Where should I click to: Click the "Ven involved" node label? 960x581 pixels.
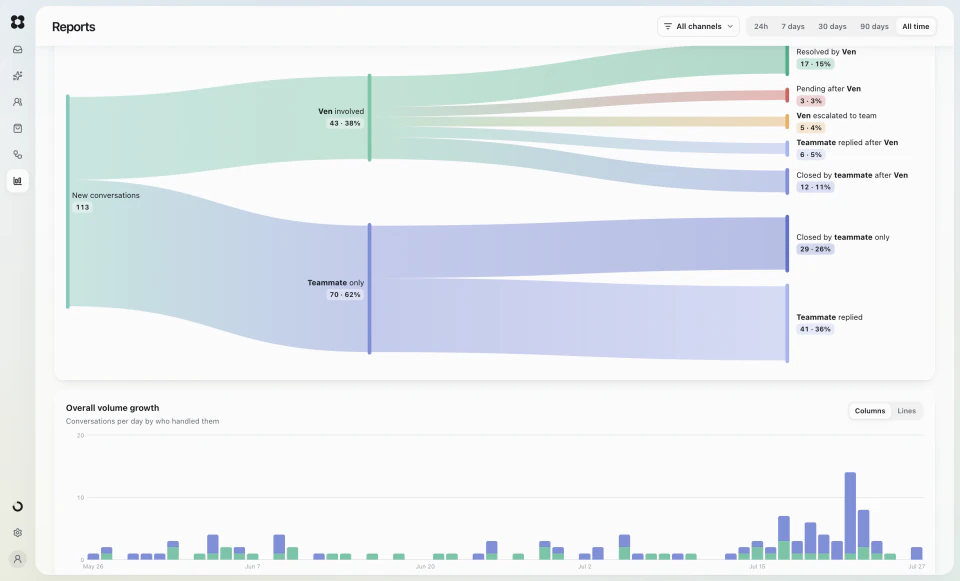pos(341,111)
